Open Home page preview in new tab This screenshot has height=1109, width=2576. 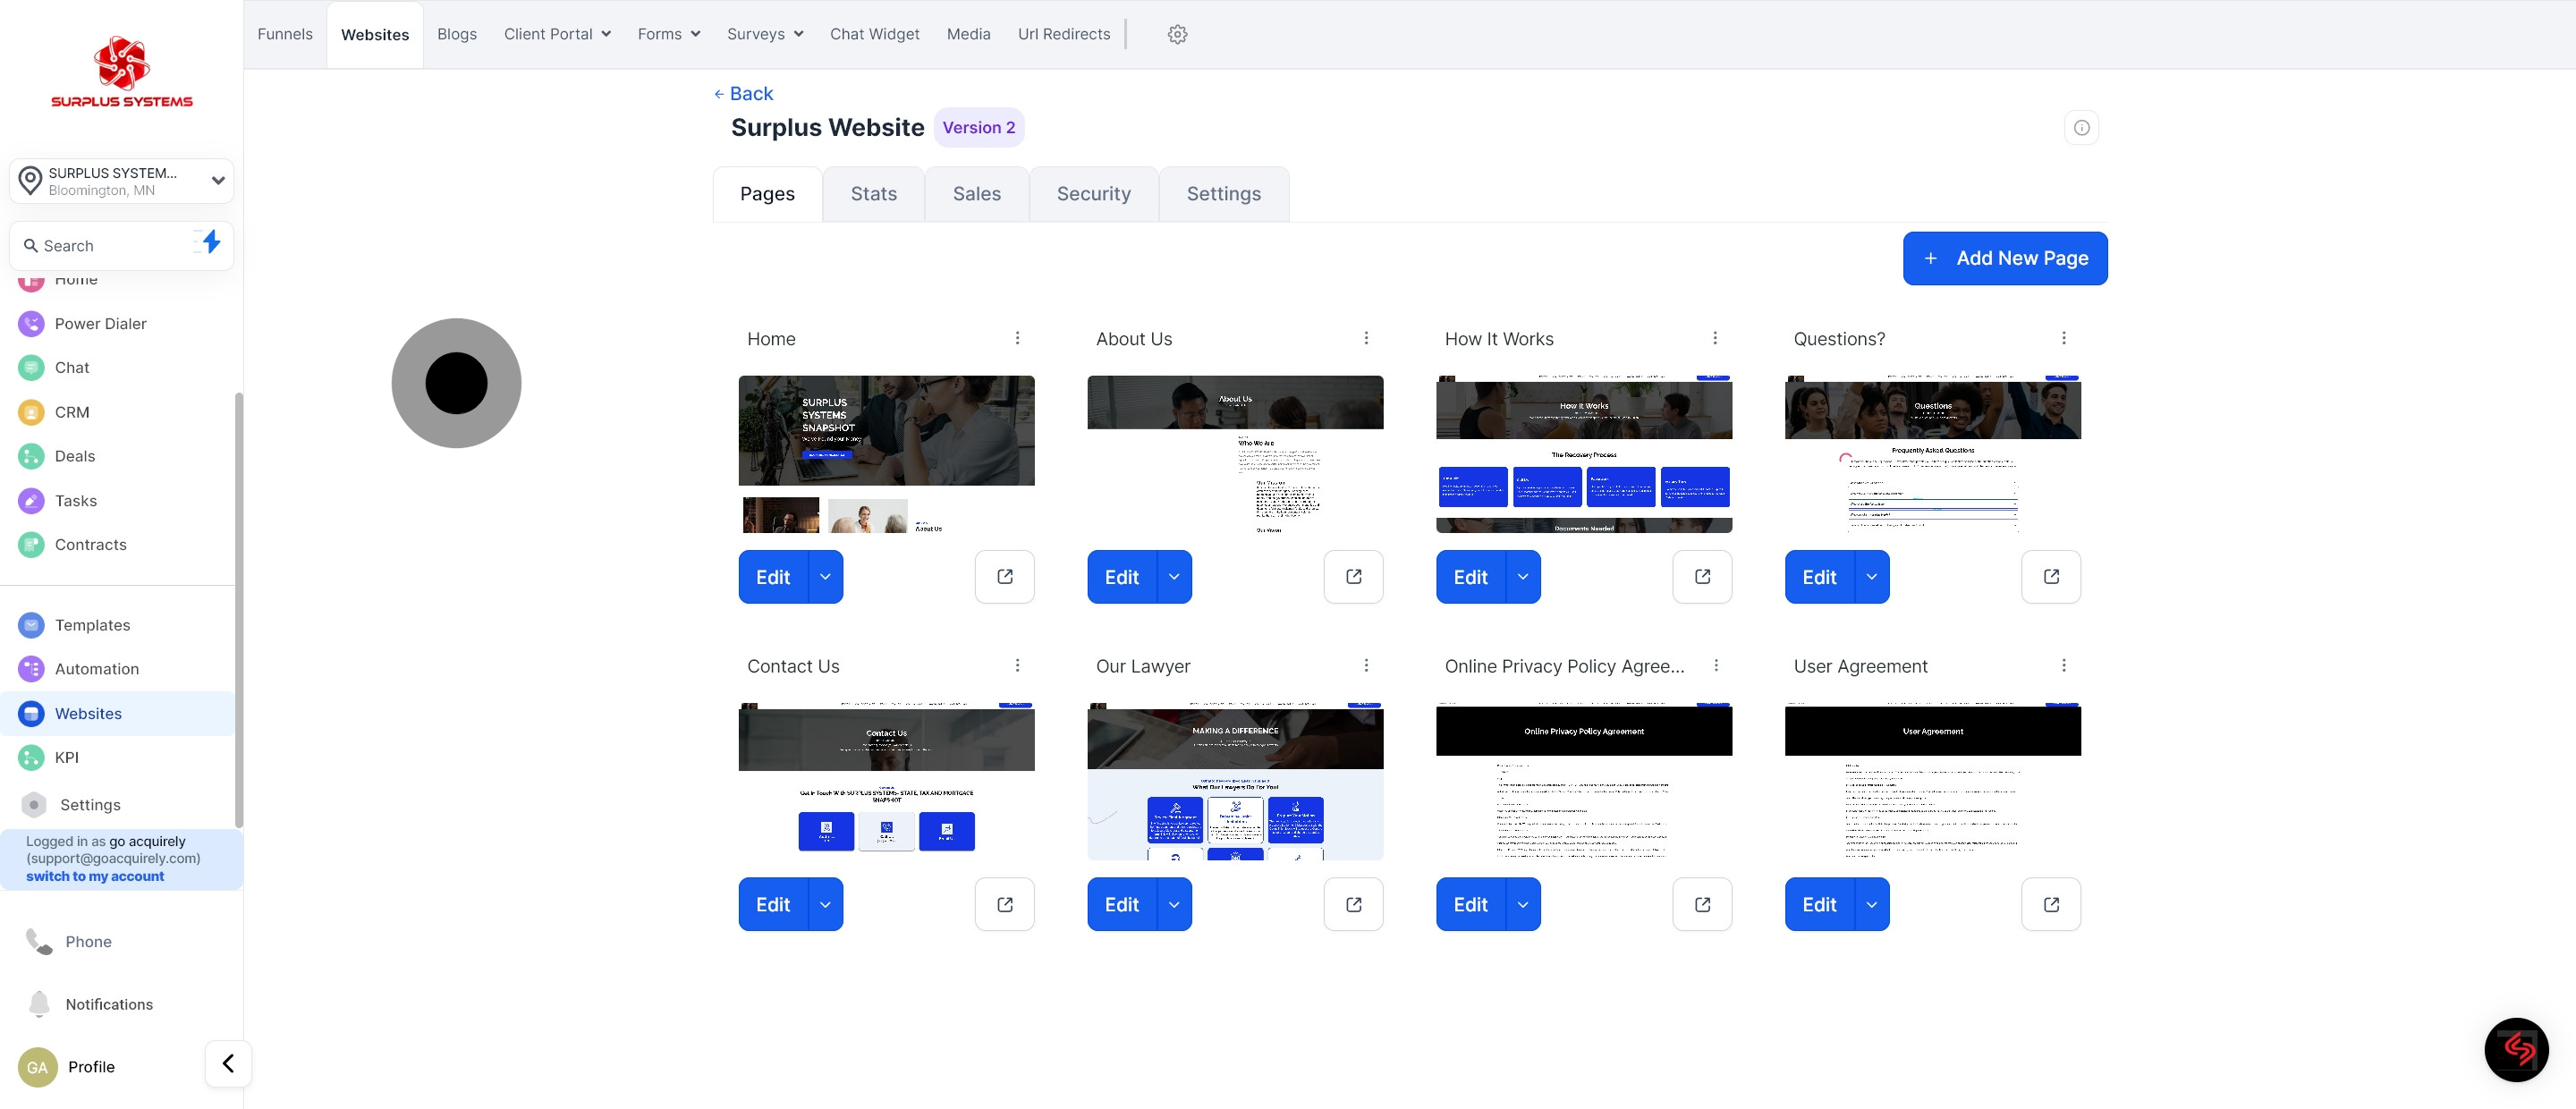click(1004, 577)
